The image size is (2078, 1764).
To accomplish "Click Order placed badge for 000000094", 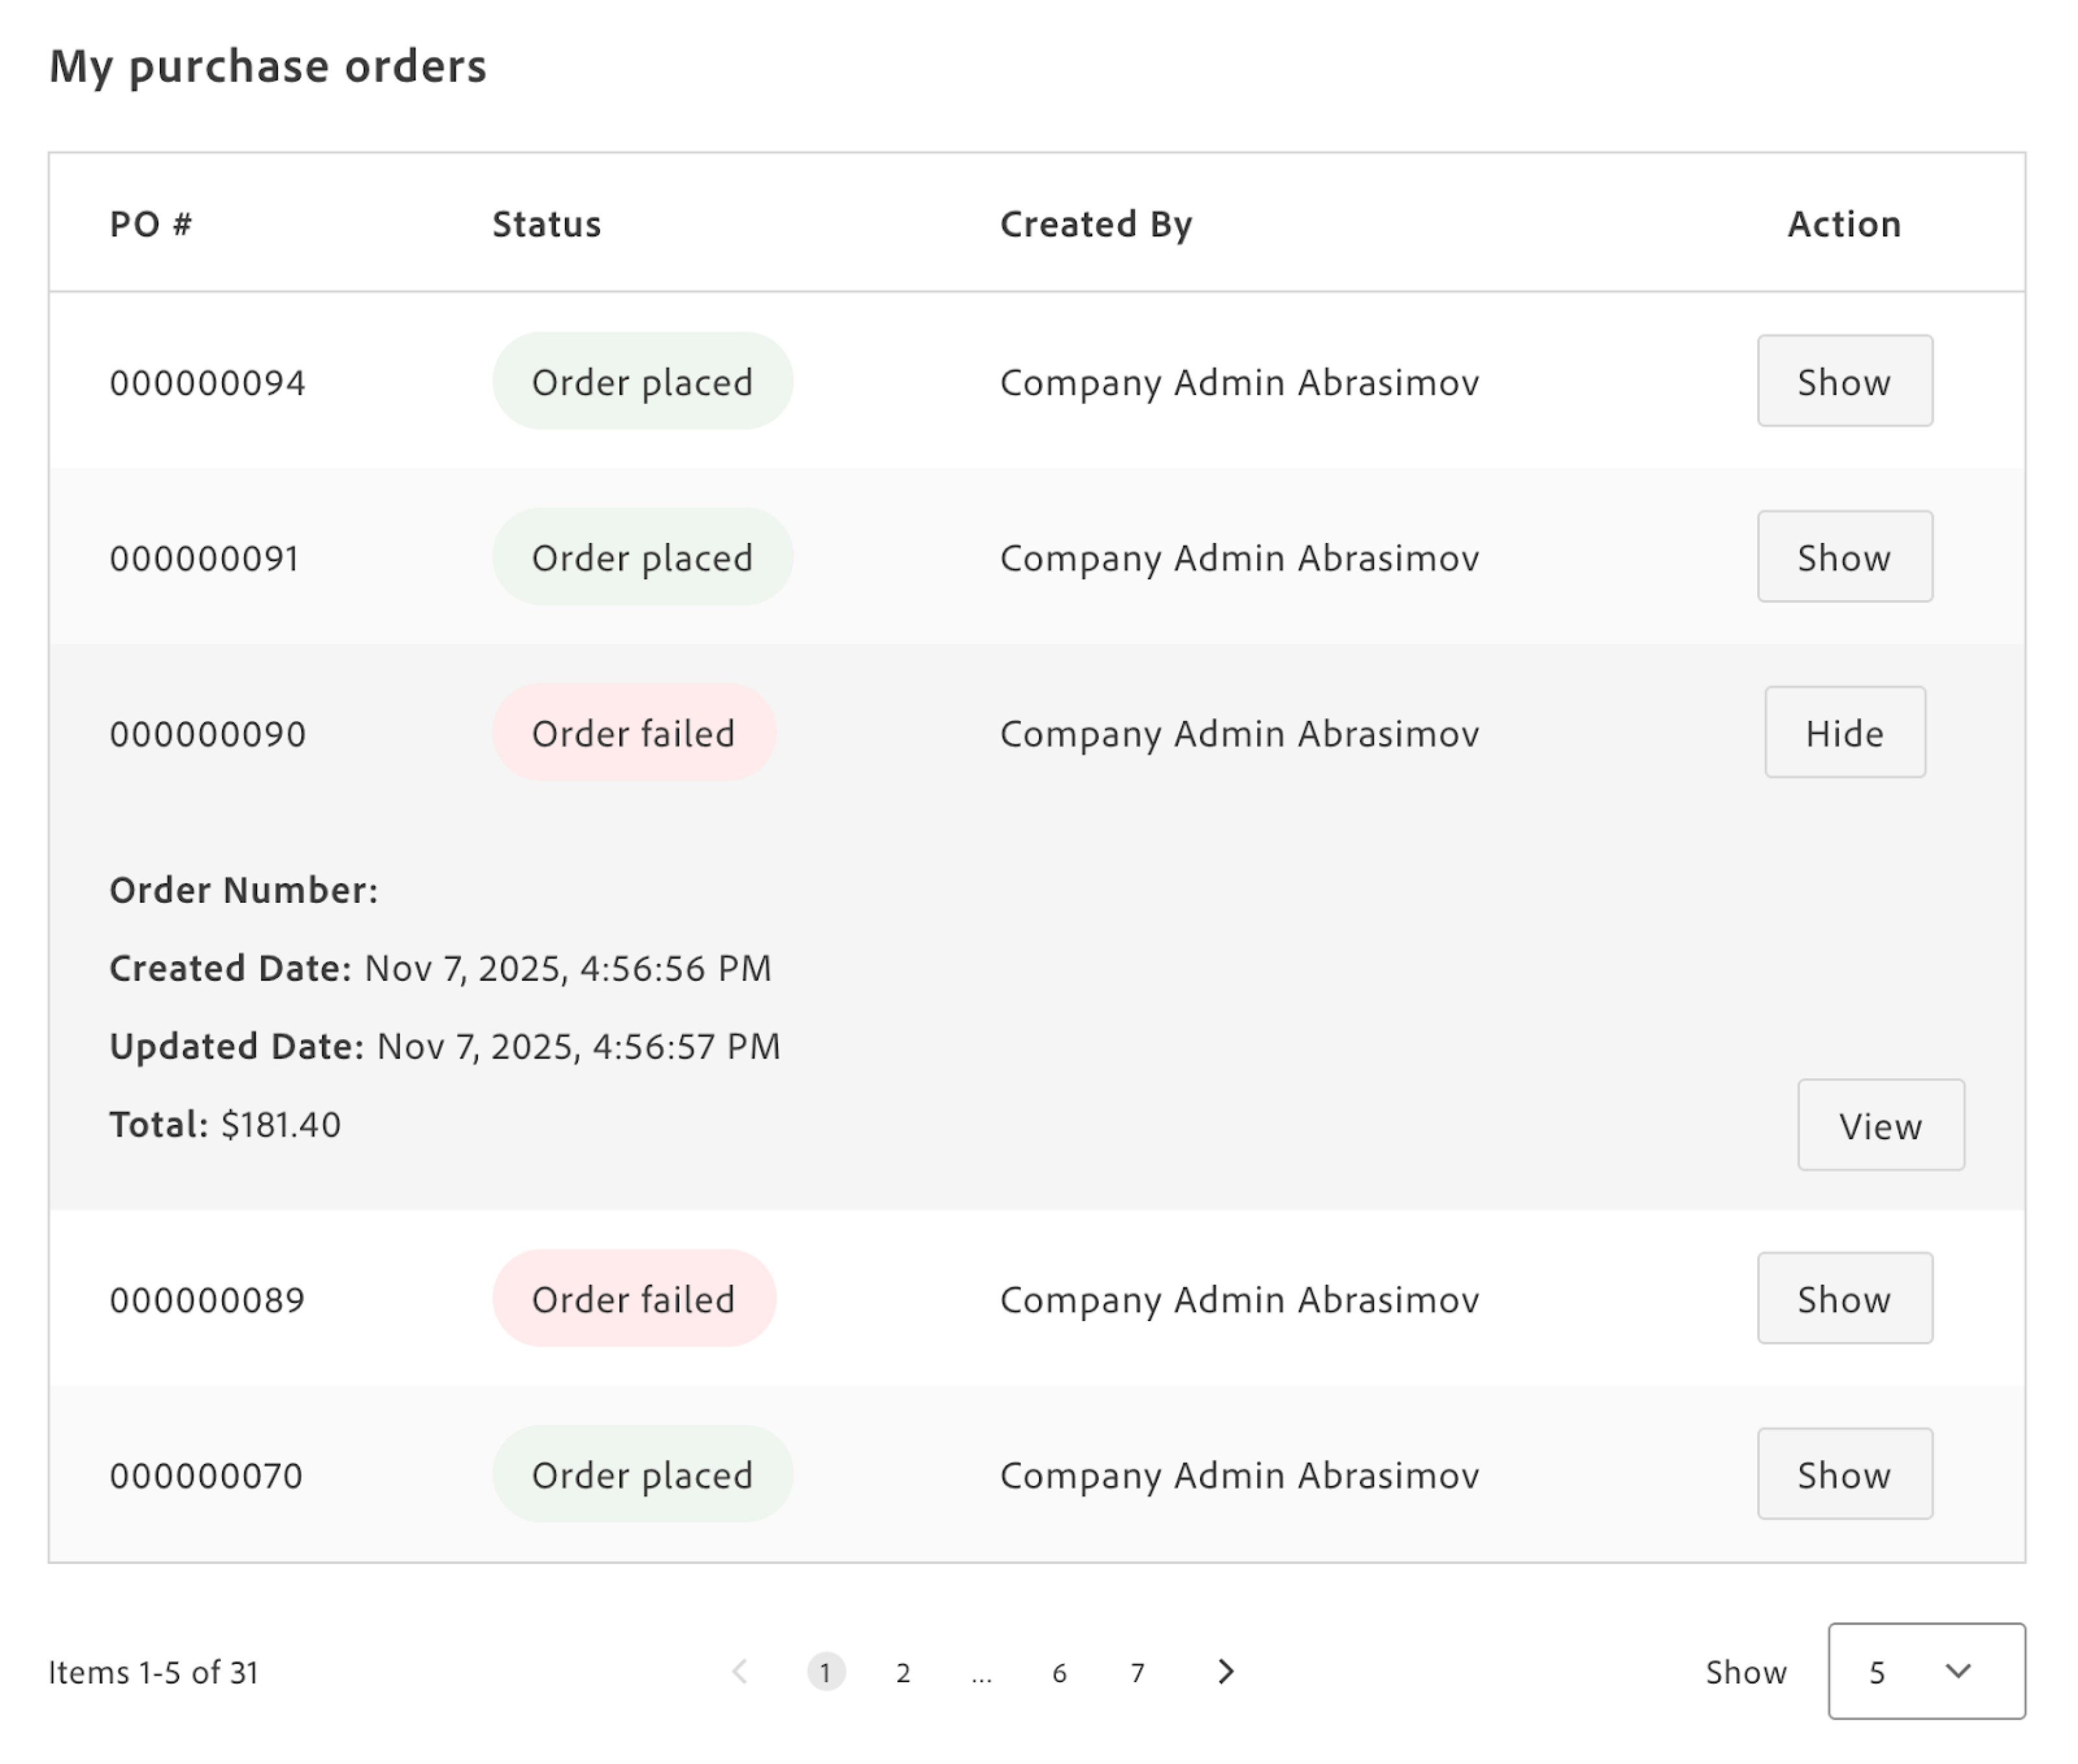I will (x=642, y=381).
